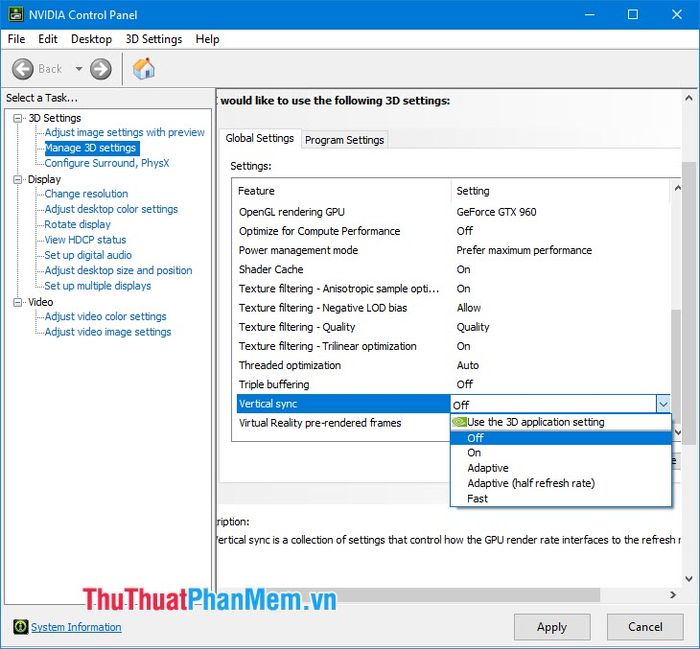Choose Adaptive (half refresh rate) option
This screenshot has height=649, width=700.
pos(561,483)
